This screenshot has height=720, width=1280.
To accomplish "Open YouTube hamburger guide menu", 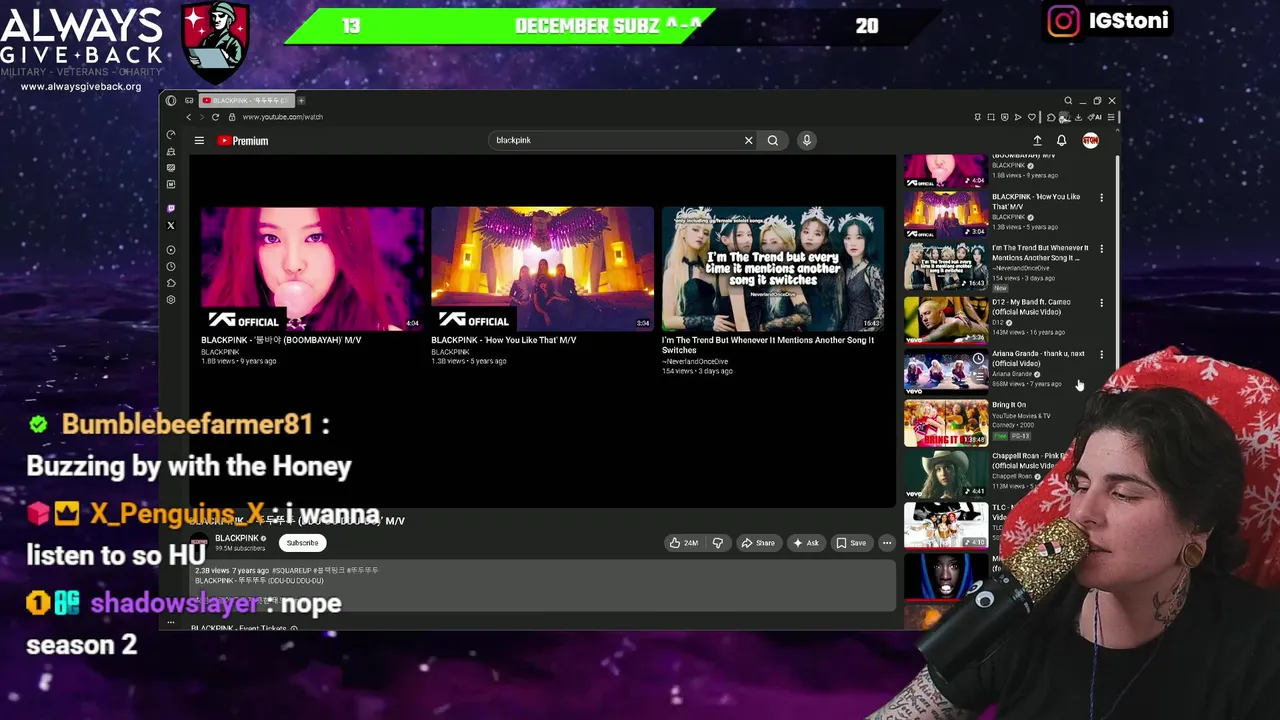I will pos(199,141).
